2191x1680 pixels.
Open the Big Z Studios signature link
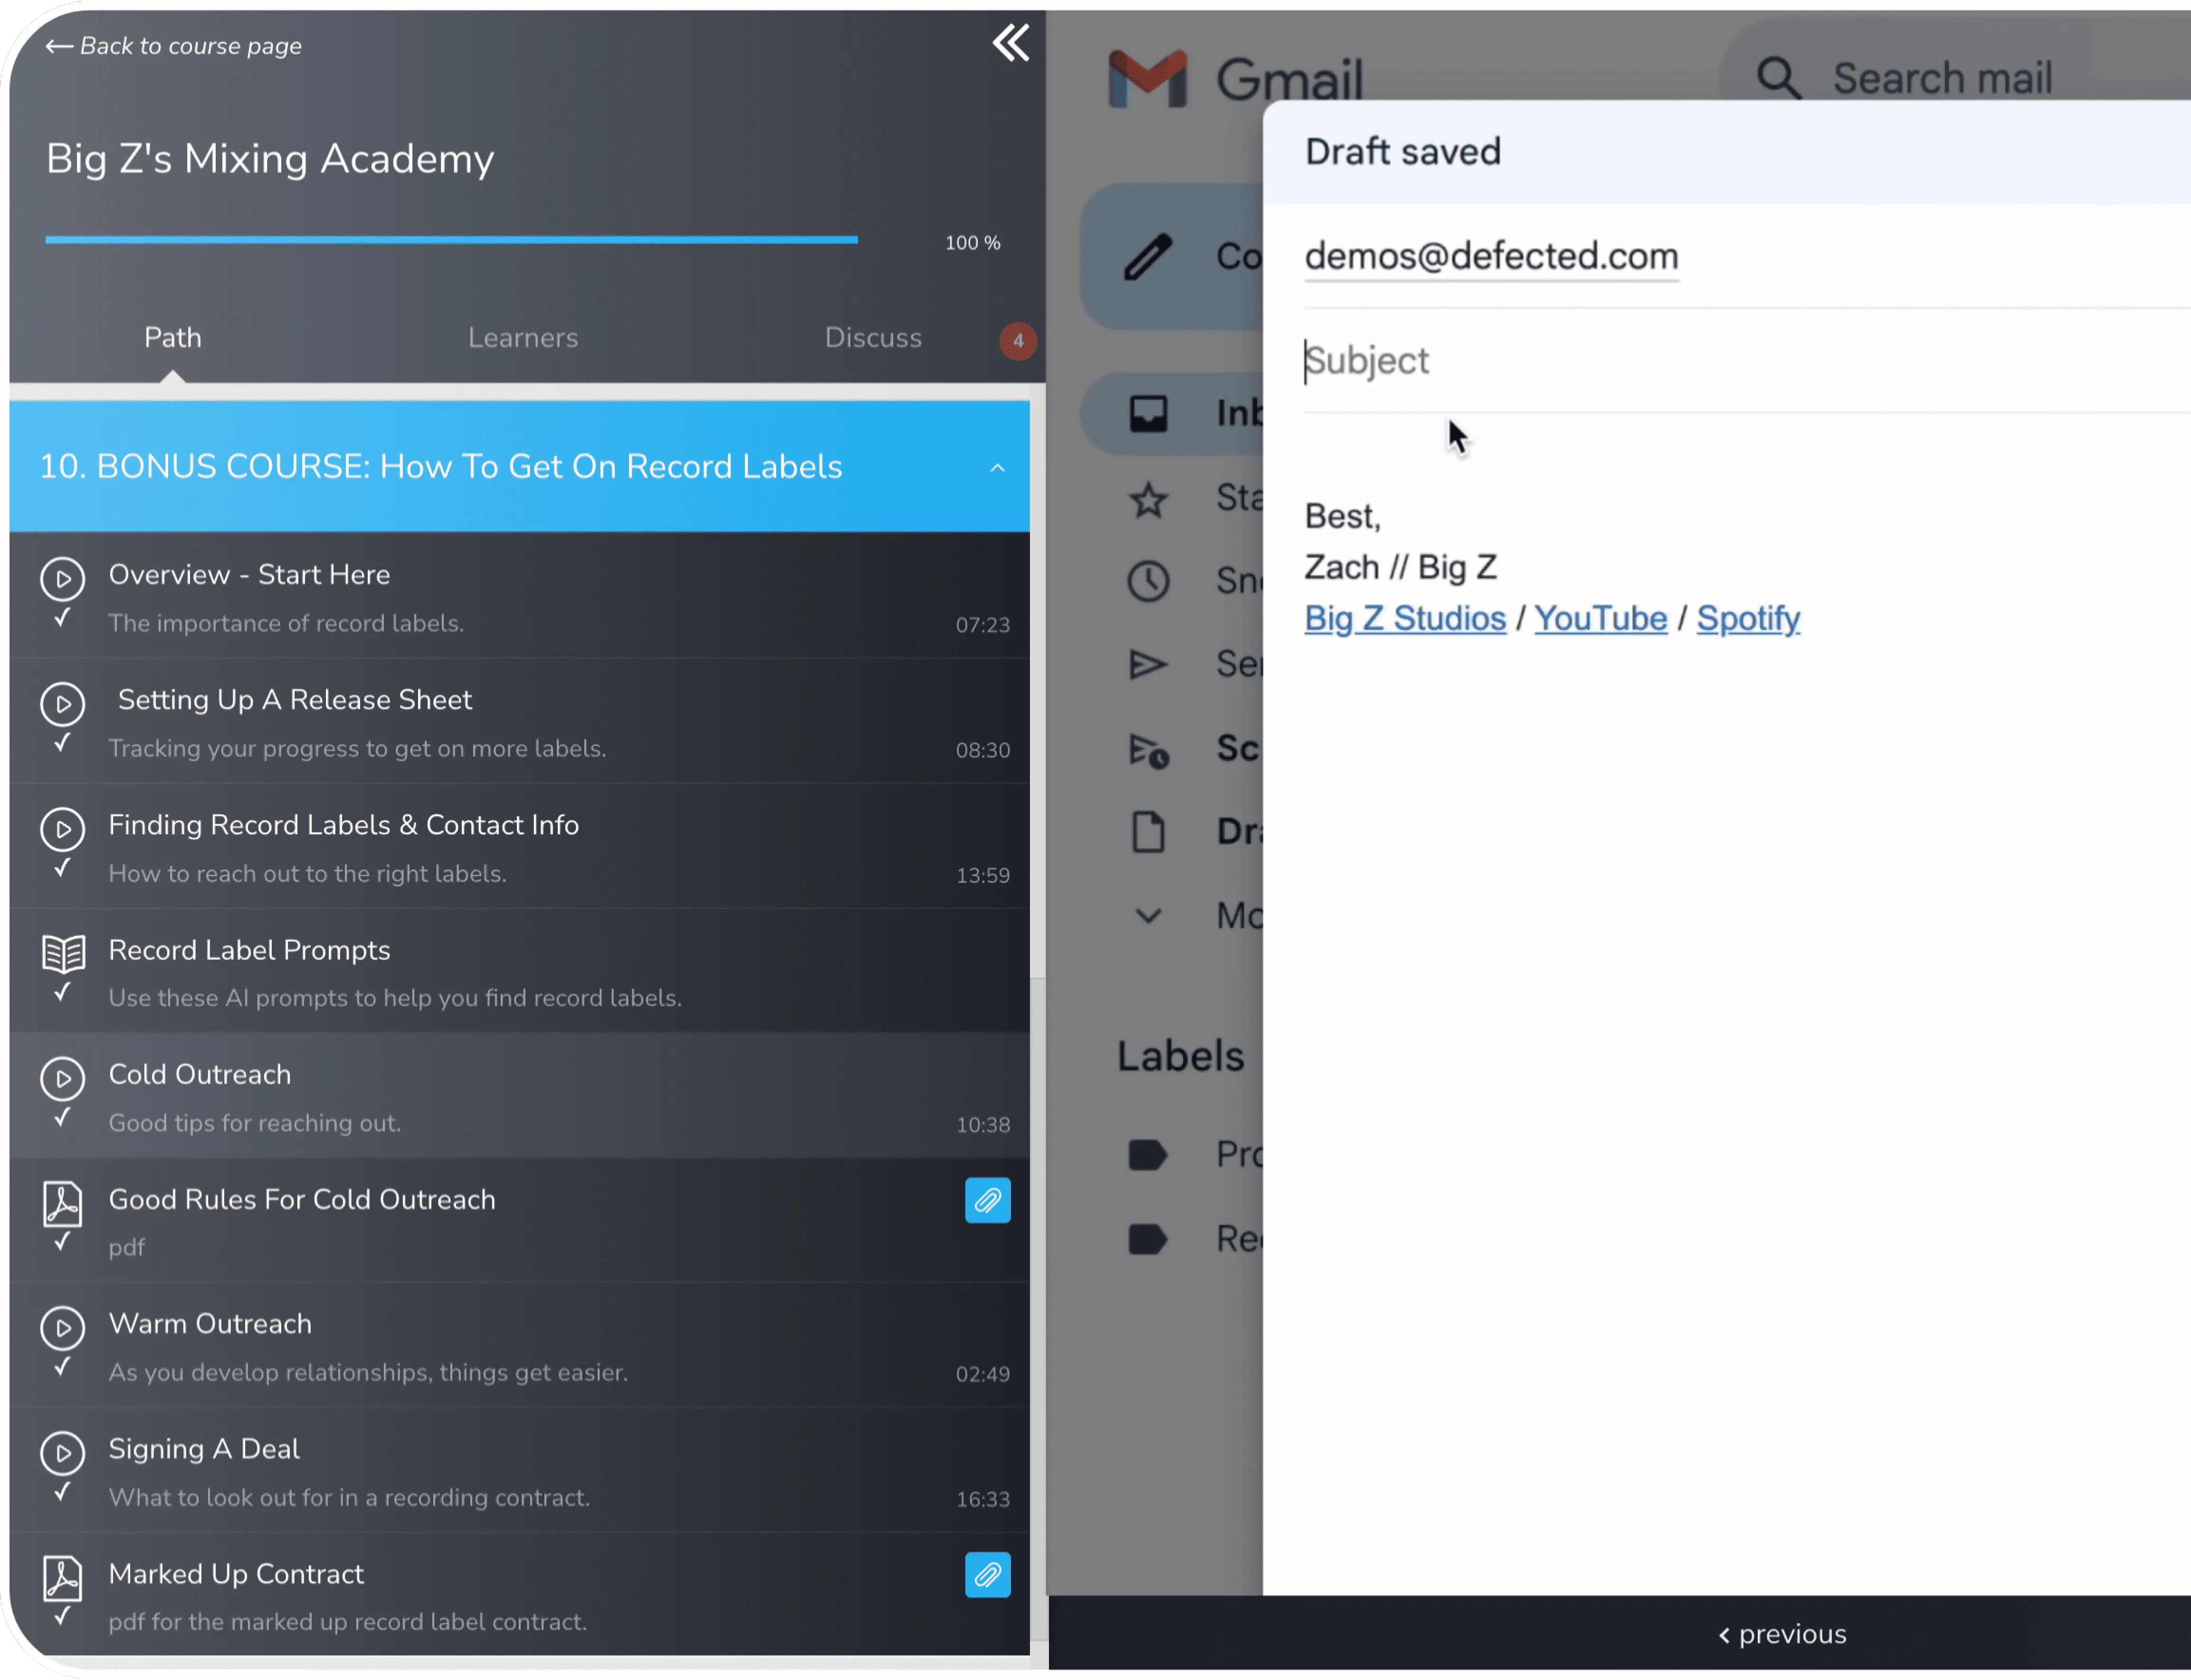pos(1405,619)
